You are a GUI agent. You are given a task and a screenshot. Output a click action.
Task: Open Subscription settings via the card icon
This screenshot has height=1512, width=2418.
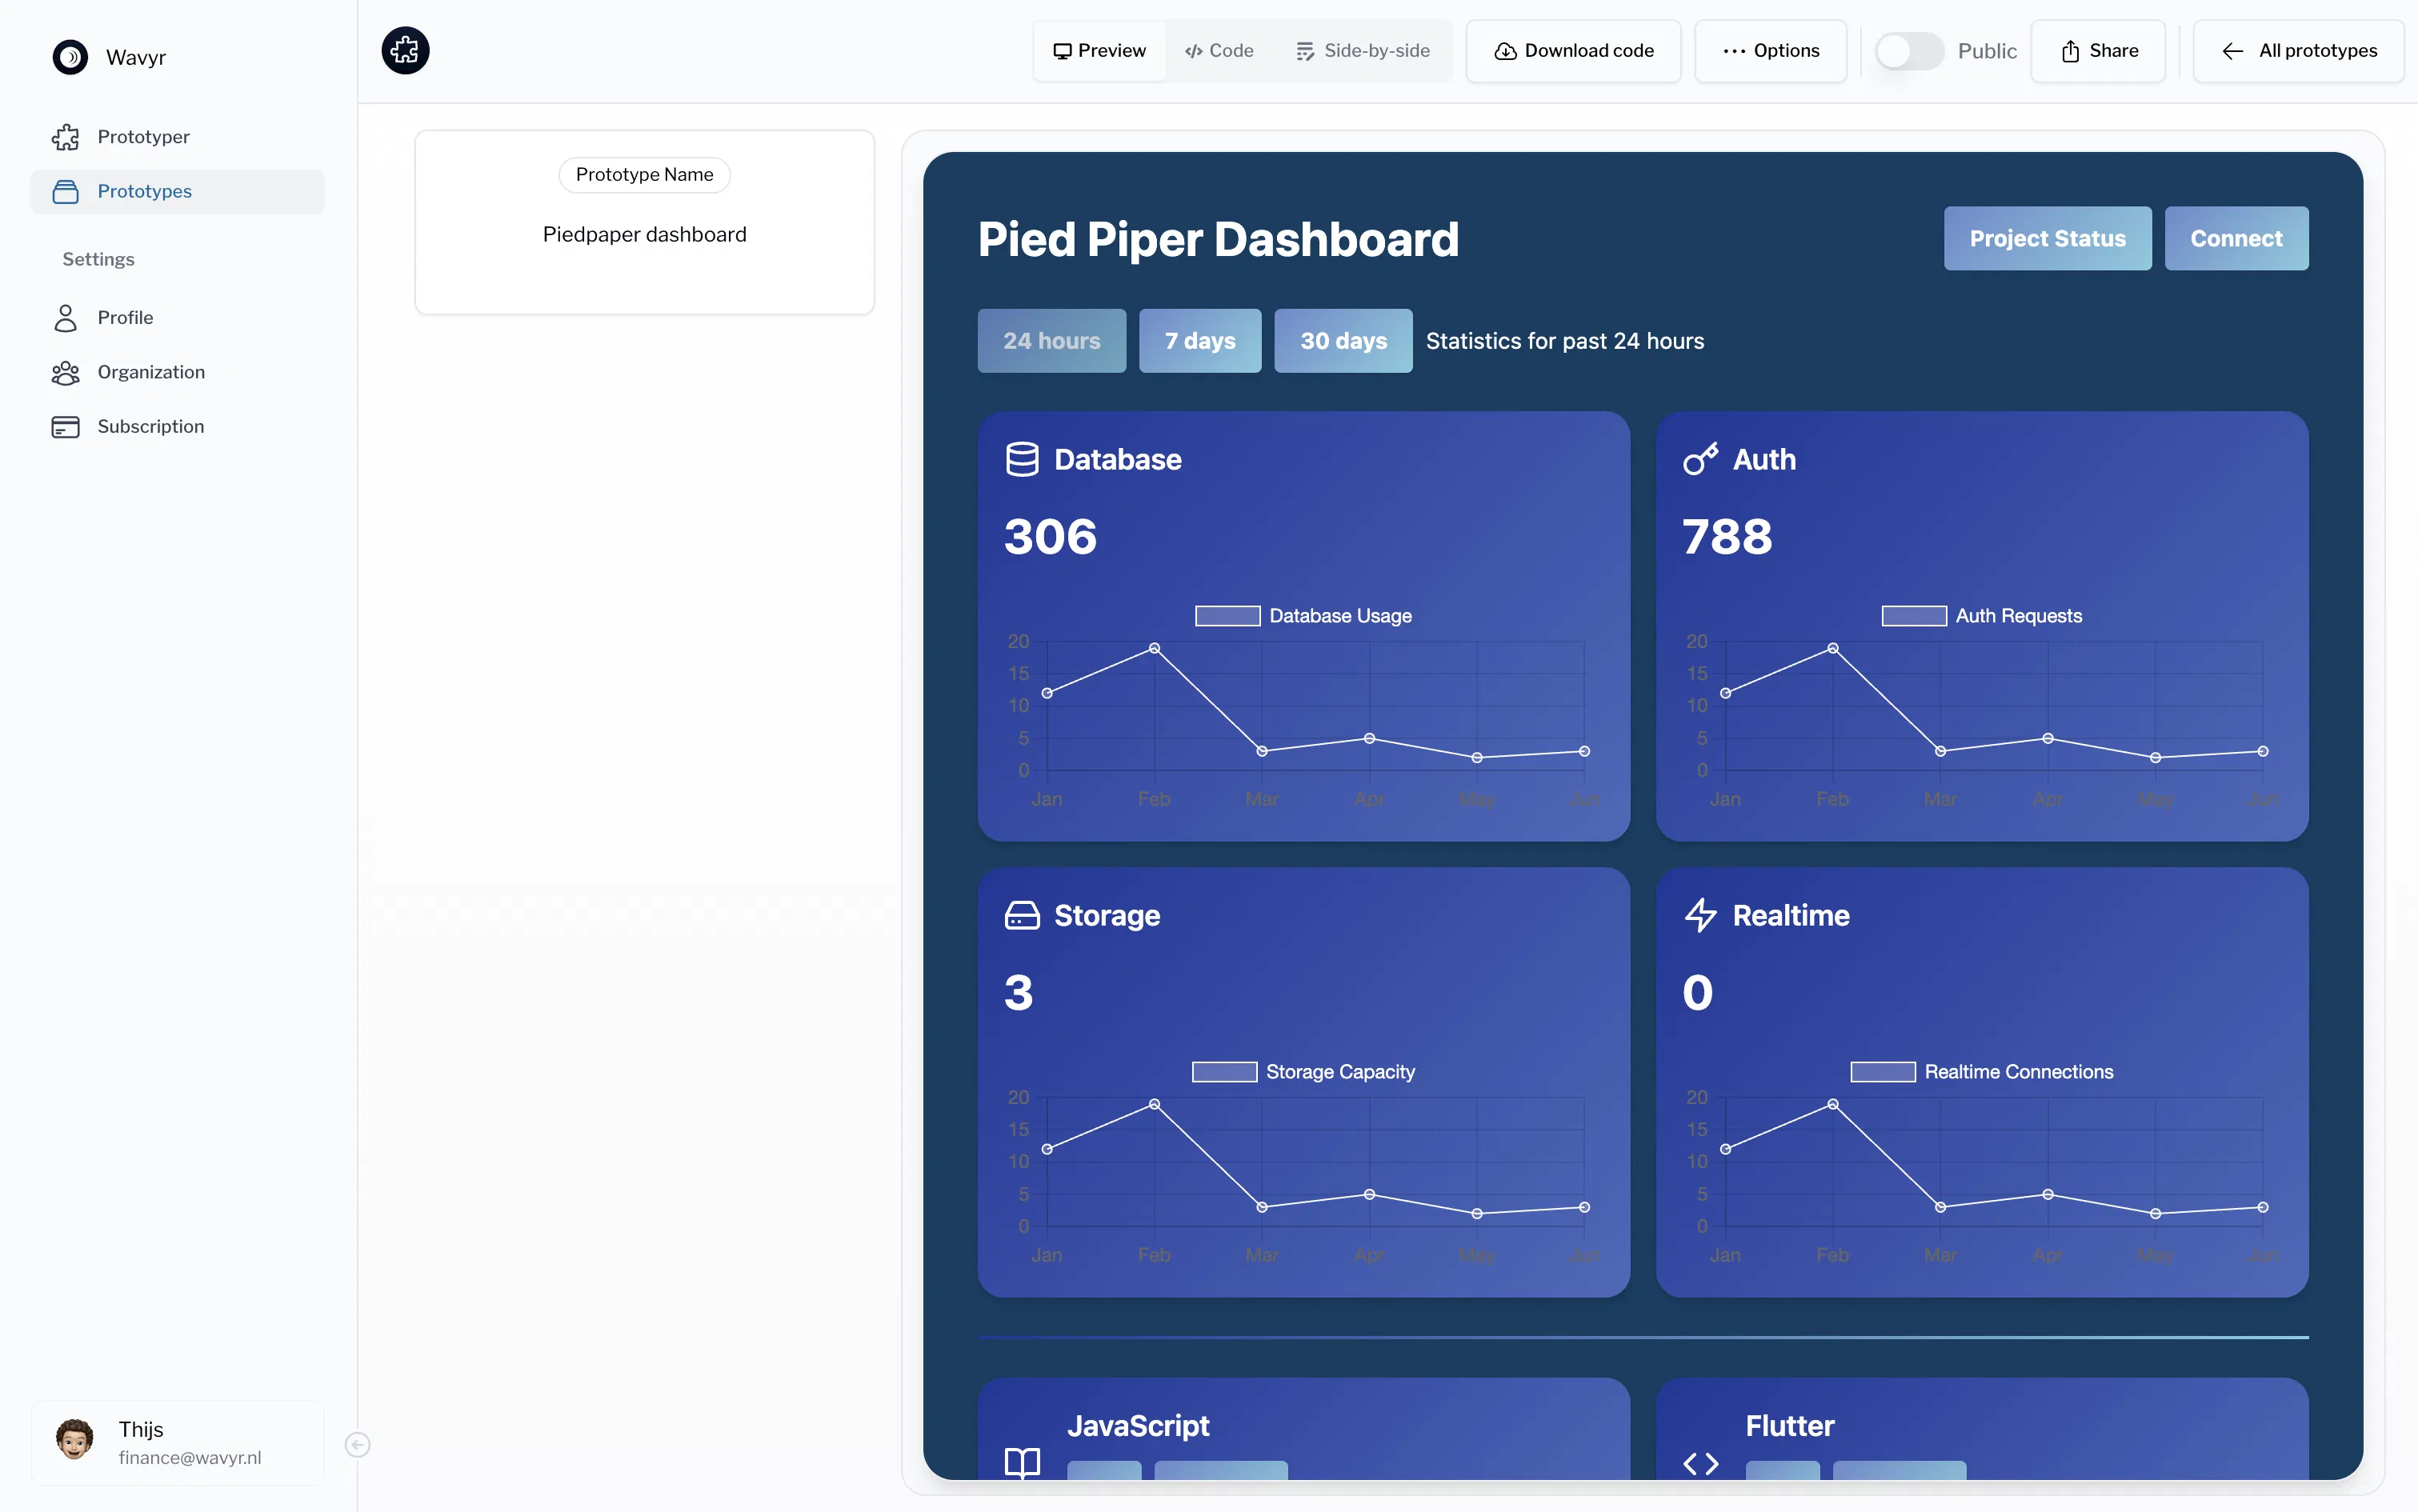coord(66,426)
